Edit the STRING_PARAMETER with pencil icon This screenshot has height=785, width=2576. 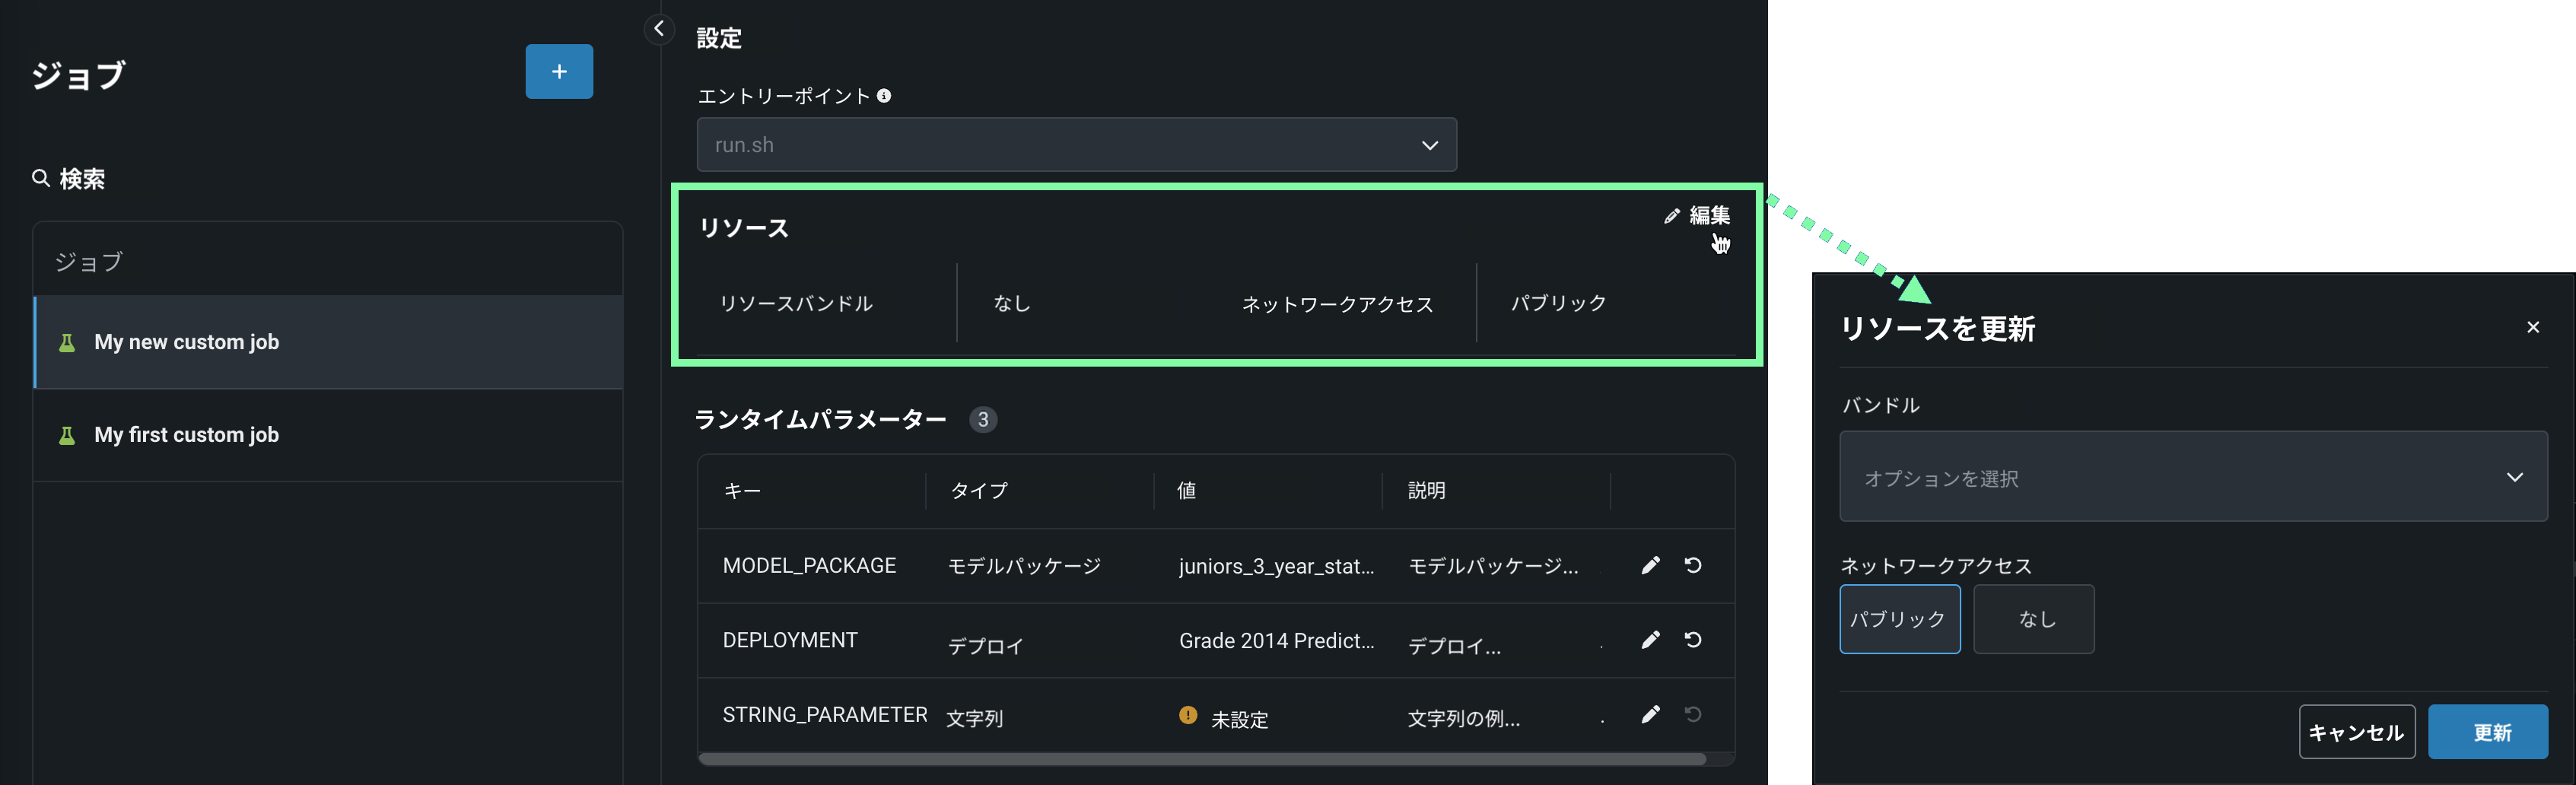(x=1650, y=715)
